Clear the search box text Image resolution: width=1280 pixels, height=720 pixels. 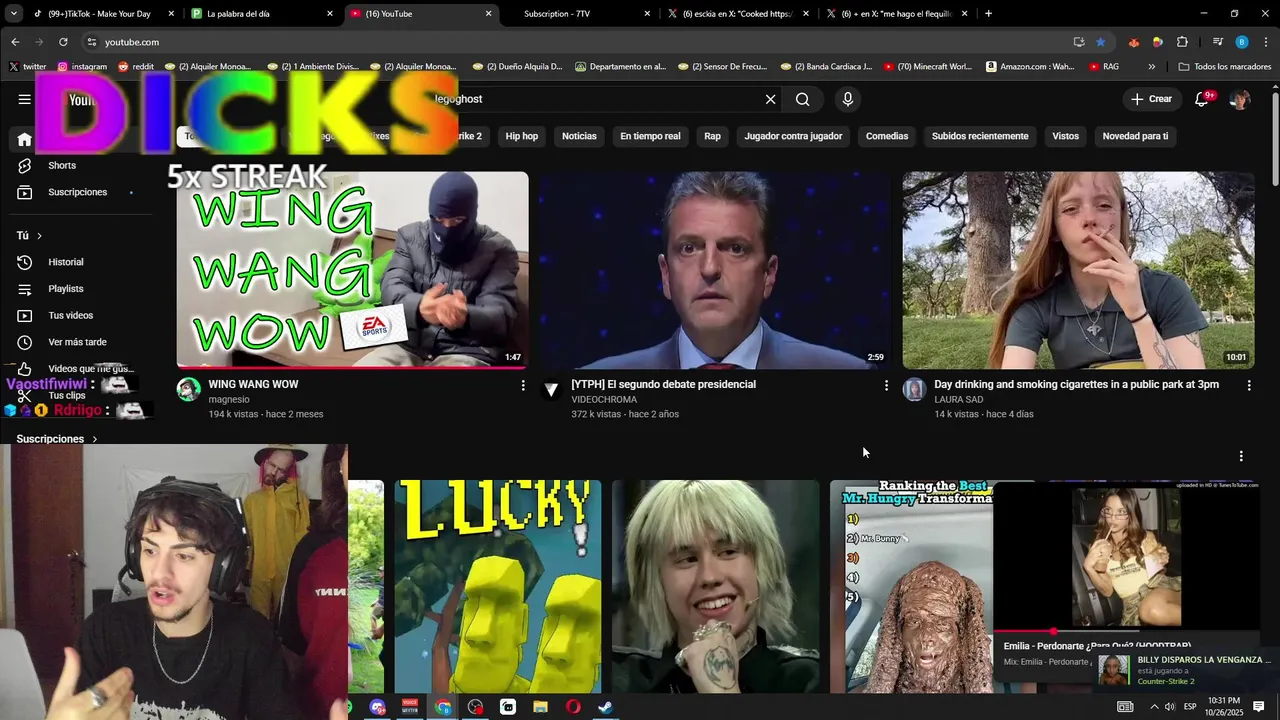pos(770,99)
